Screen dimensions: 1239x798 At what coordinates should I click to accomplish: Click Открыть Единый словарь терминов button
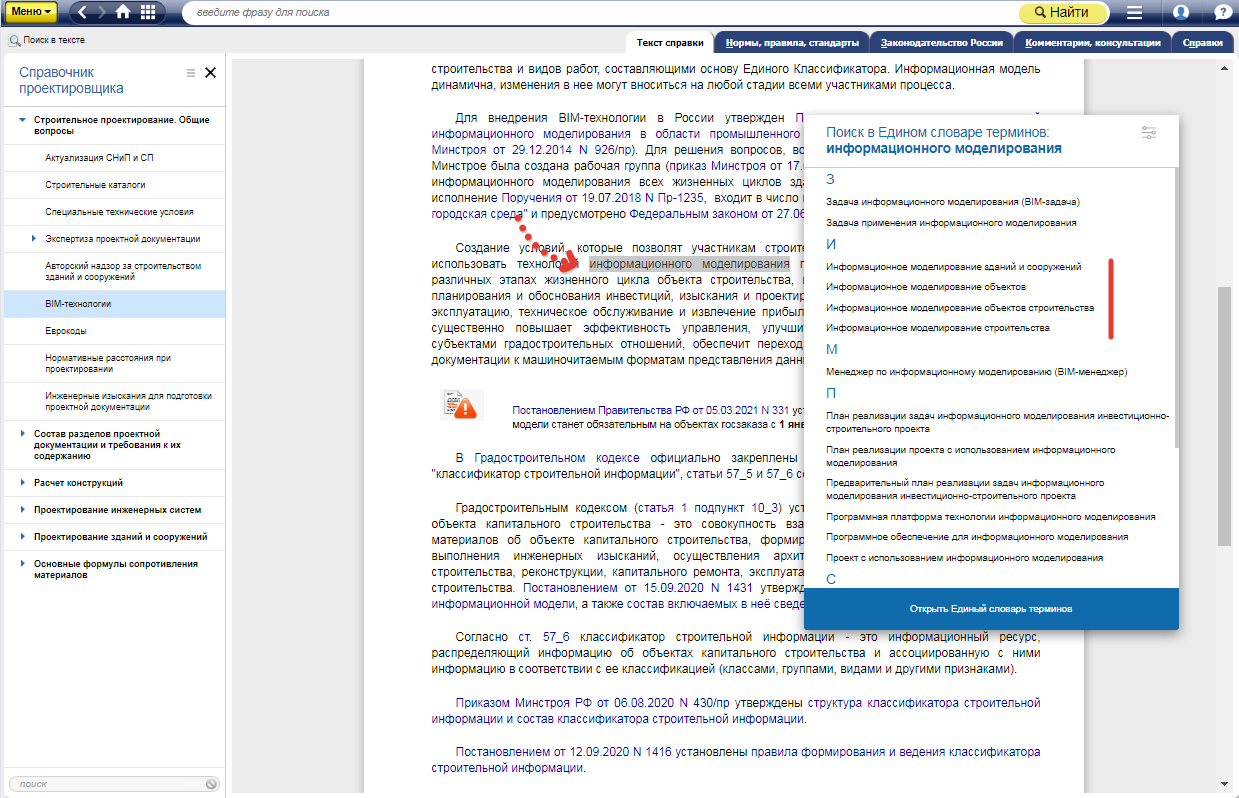991,609
